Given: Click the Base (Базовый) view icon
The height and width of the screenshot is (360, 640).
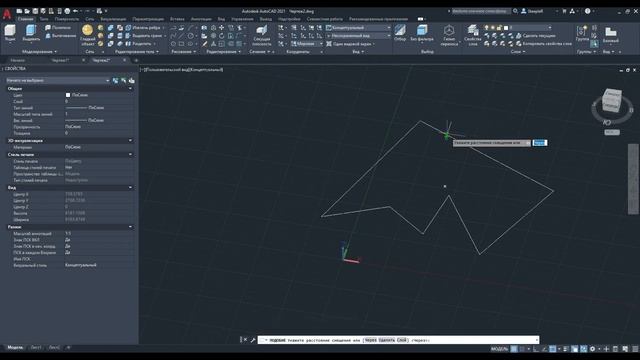Looking at the screenshot, I should tap(611, 34).
